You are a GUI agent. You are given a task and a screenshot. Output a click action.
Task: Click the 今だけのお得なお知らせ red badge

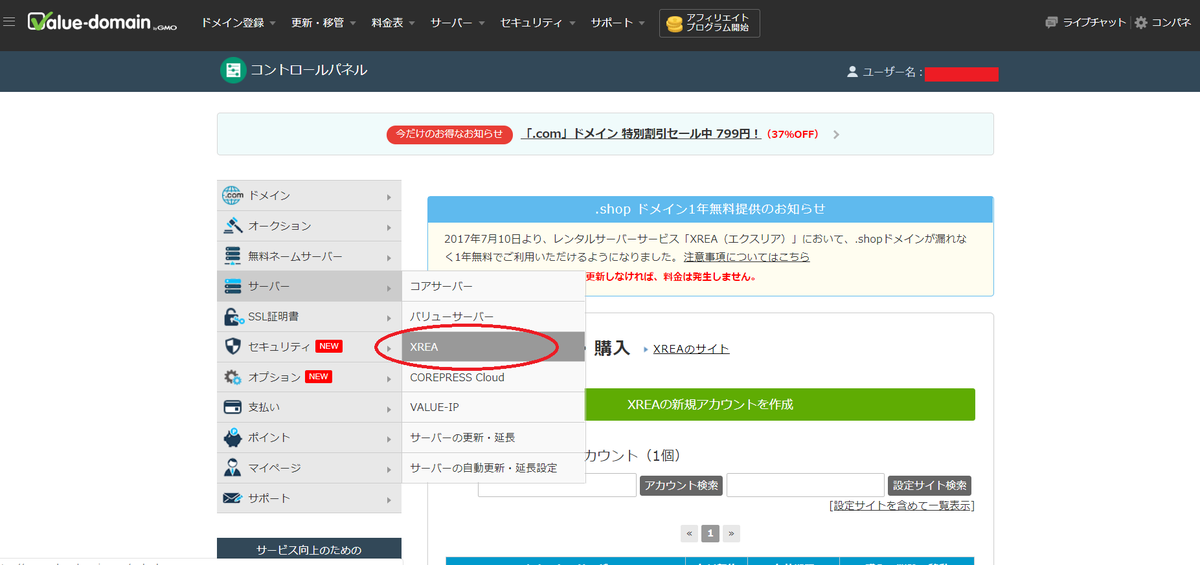[x=450, y=134]
